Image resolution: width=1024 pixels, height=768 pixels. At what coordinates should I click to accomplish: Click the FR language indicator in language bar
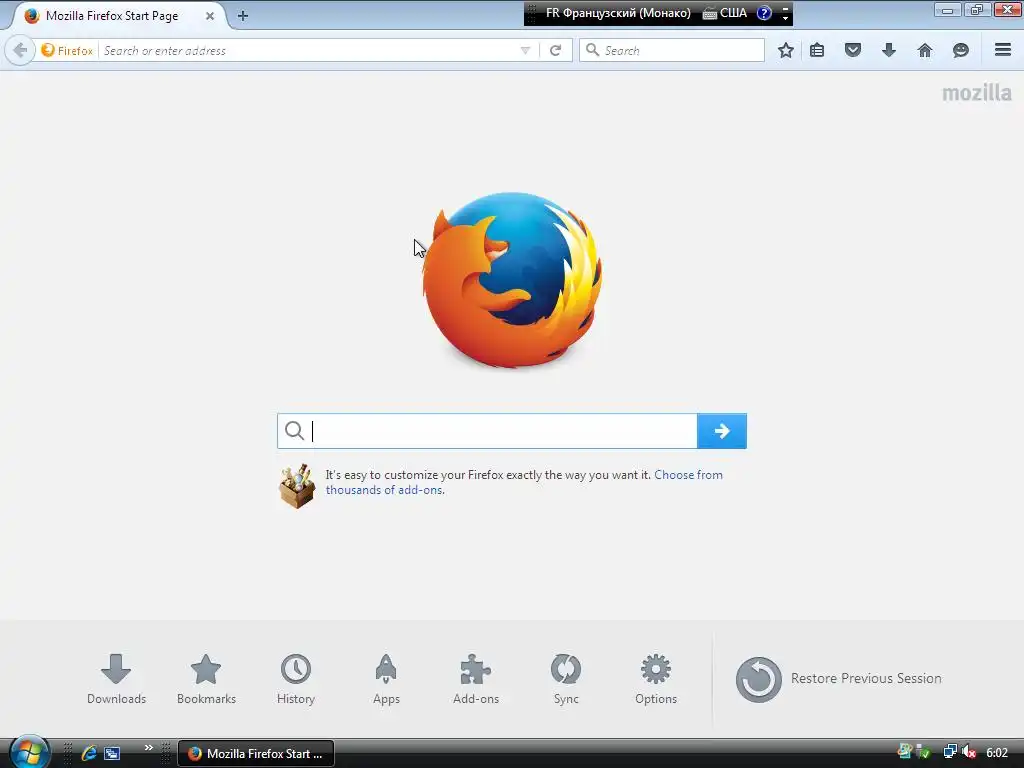pyautogui.click(x=618, y=13)
